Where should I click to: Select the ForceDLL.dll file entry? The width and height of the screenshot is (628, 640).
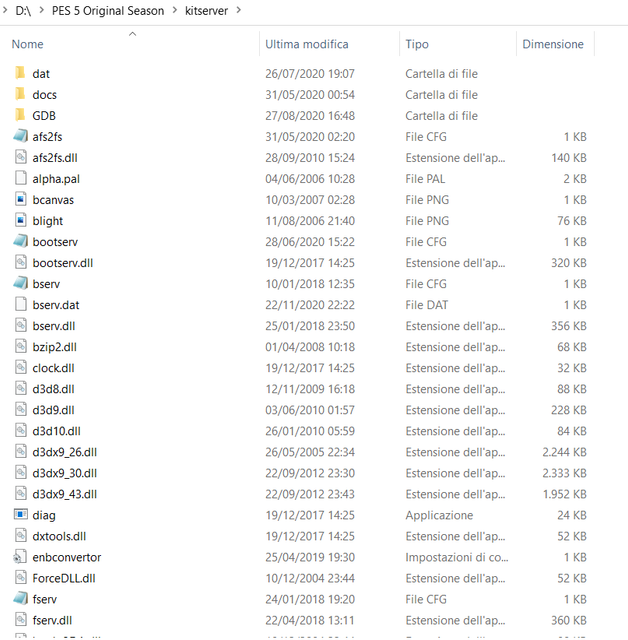pyautogui.click(x=64, y=578)
